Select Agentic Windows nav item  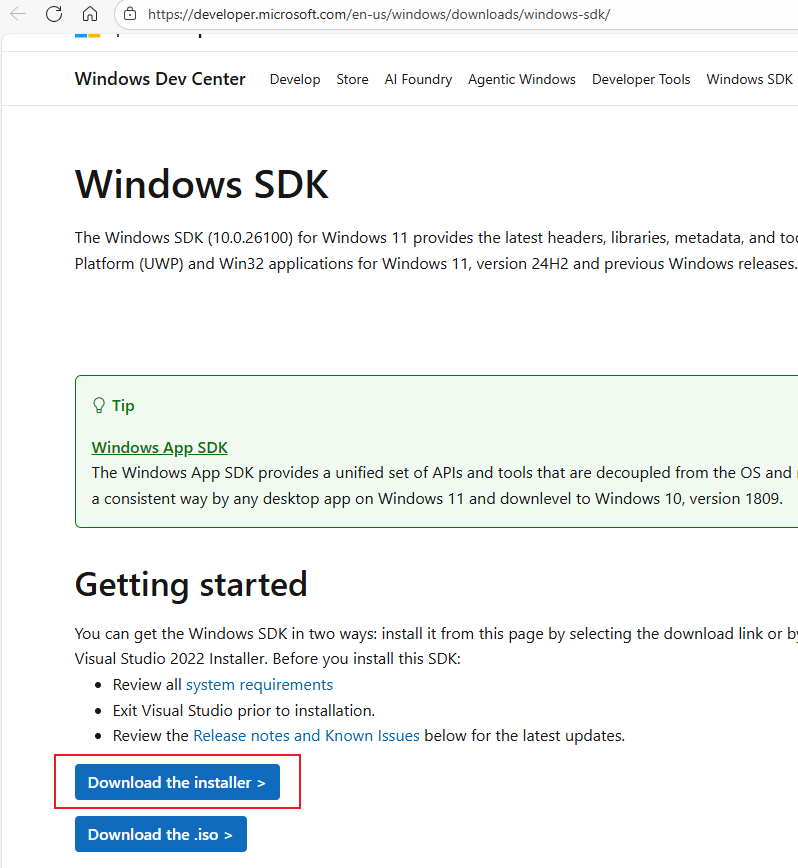click(521, 80)
